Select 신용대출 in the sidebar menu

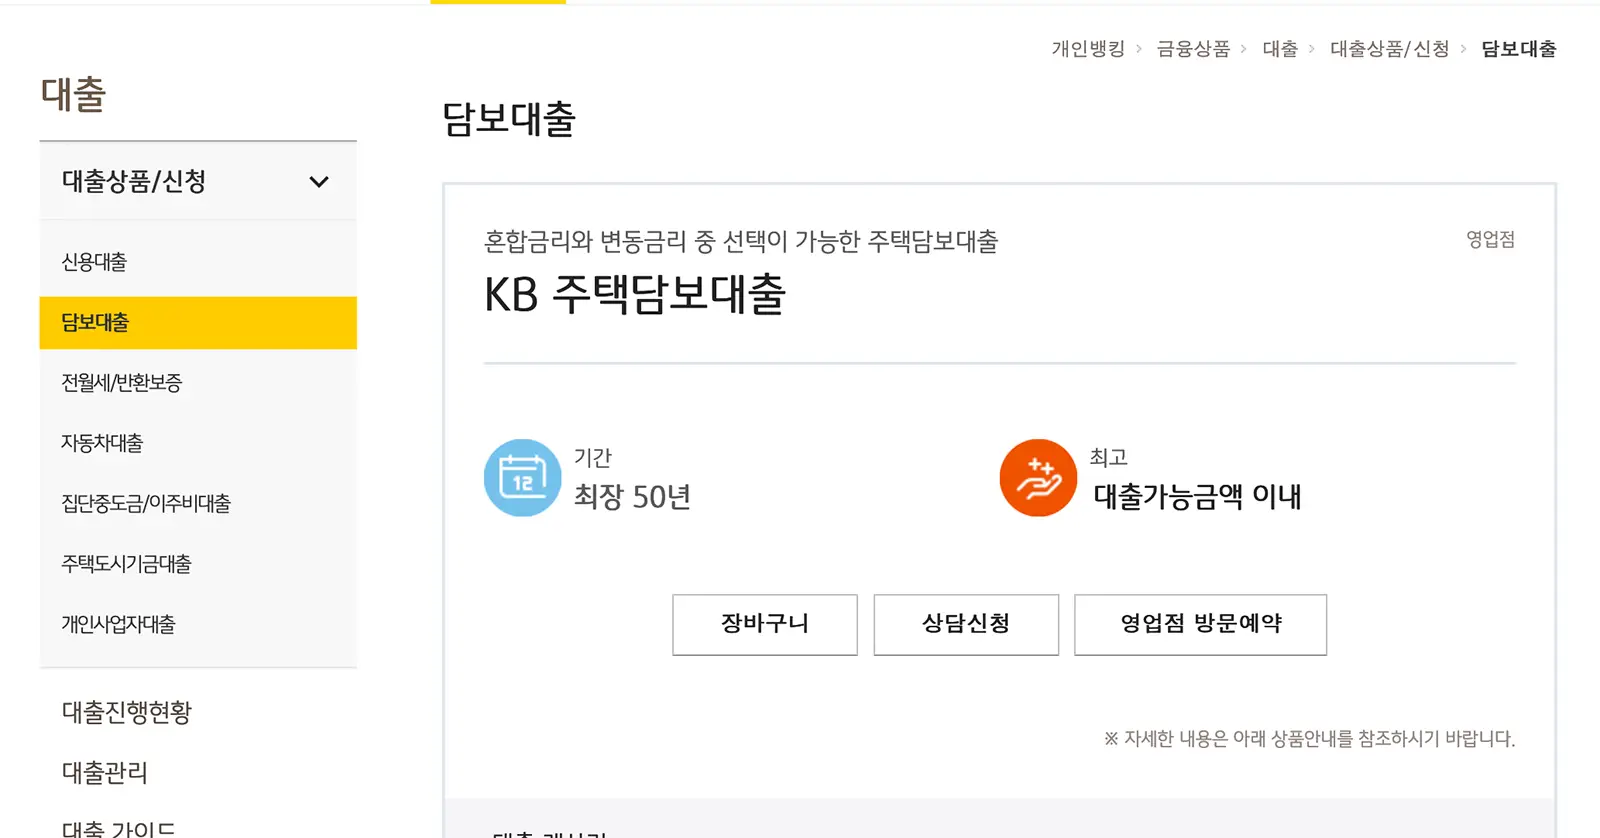pos(93,261)
